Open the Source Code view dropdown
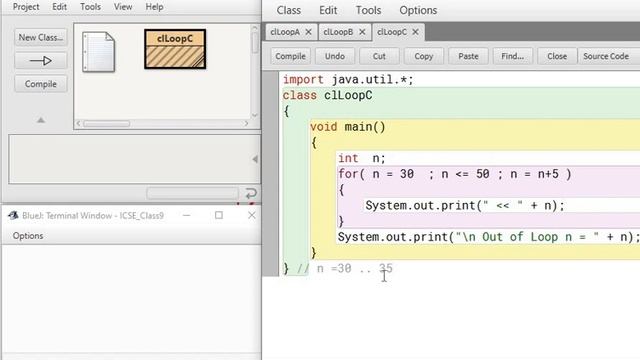Screen dimensions: 640x360 pyautogui.click(x=609, y=56)
